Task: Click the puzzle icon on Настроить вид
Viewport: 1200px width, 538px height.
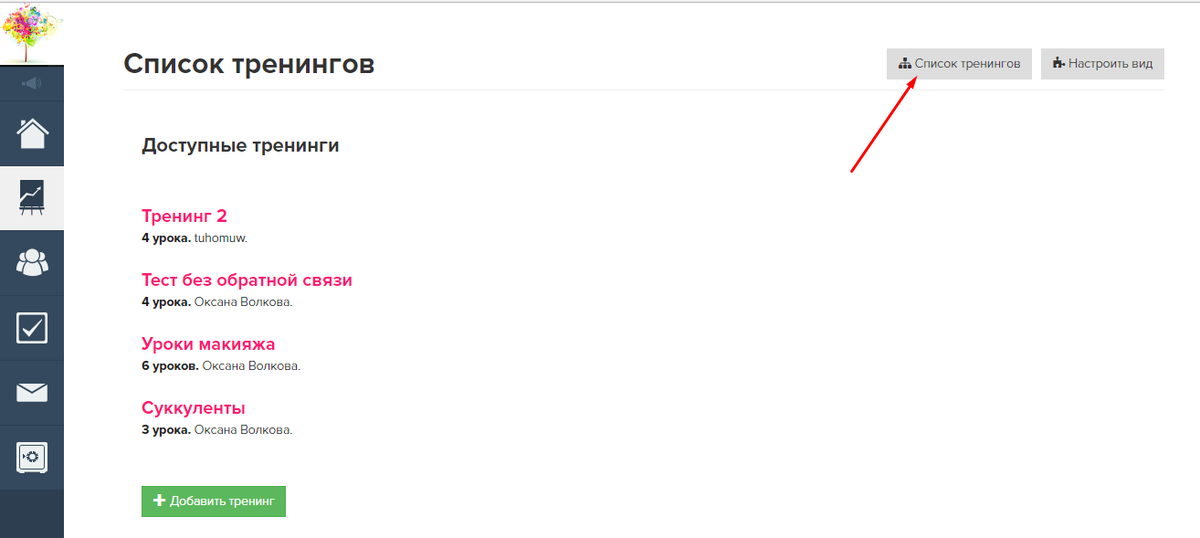Action: [1058, 63]
